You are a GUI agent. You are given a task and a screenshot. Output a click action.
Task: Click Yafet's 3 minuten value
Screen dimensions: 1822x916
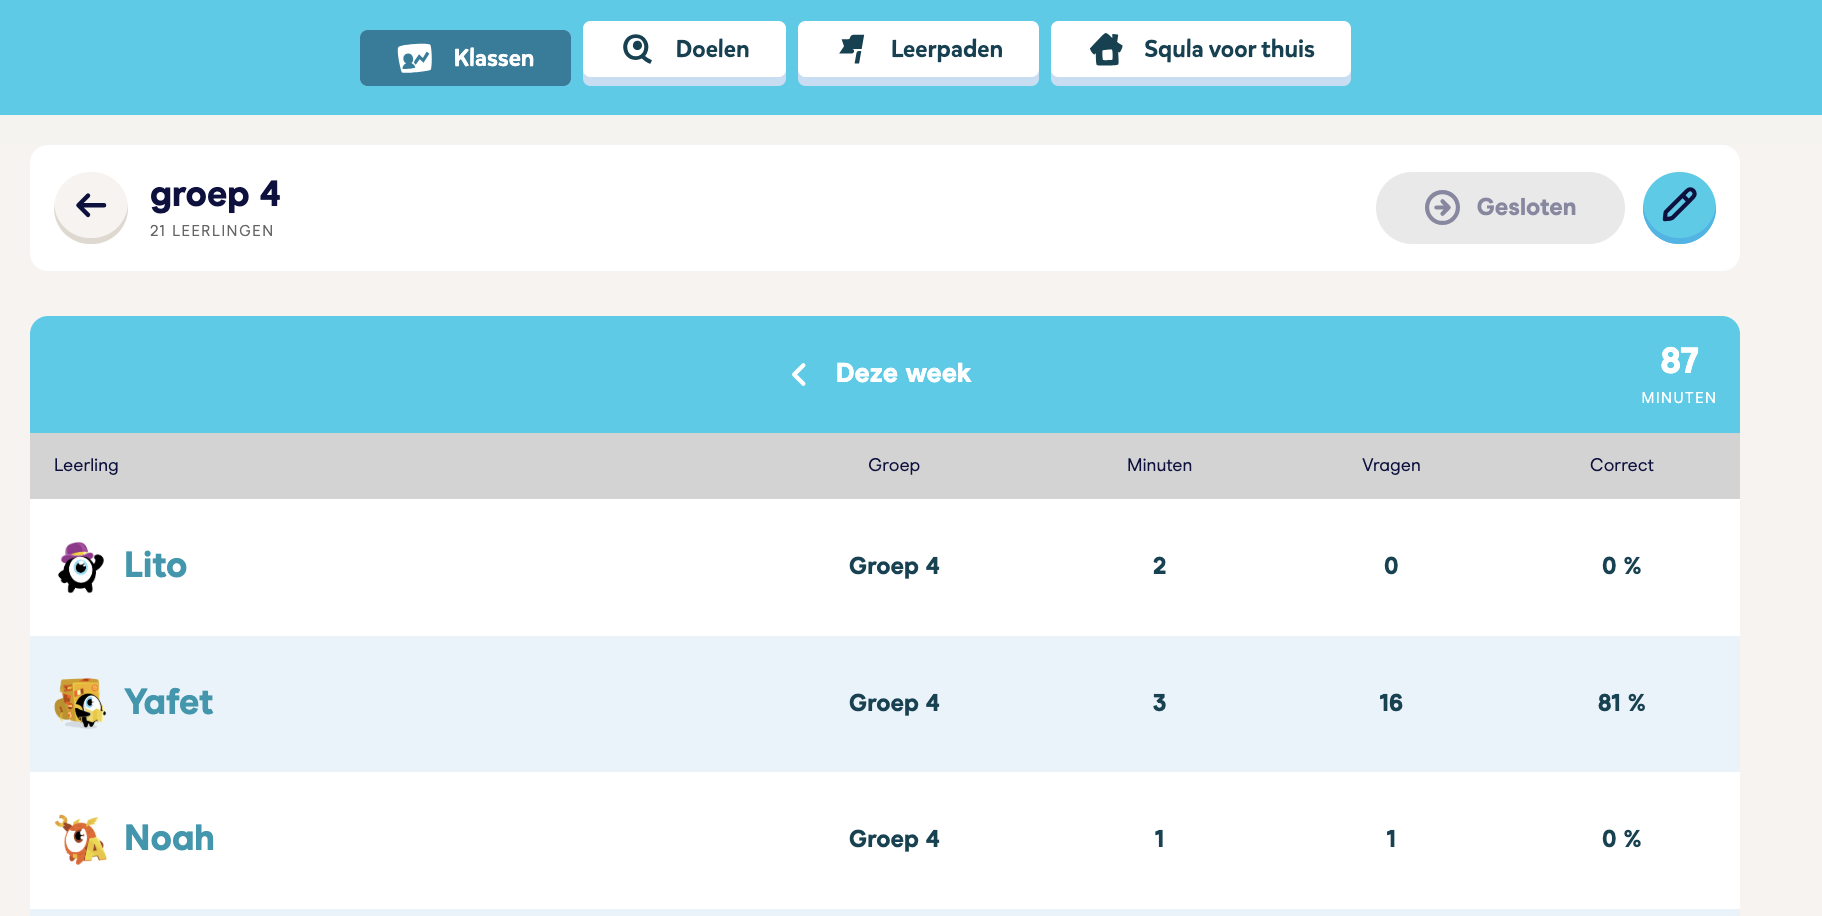click(1159, 703)
